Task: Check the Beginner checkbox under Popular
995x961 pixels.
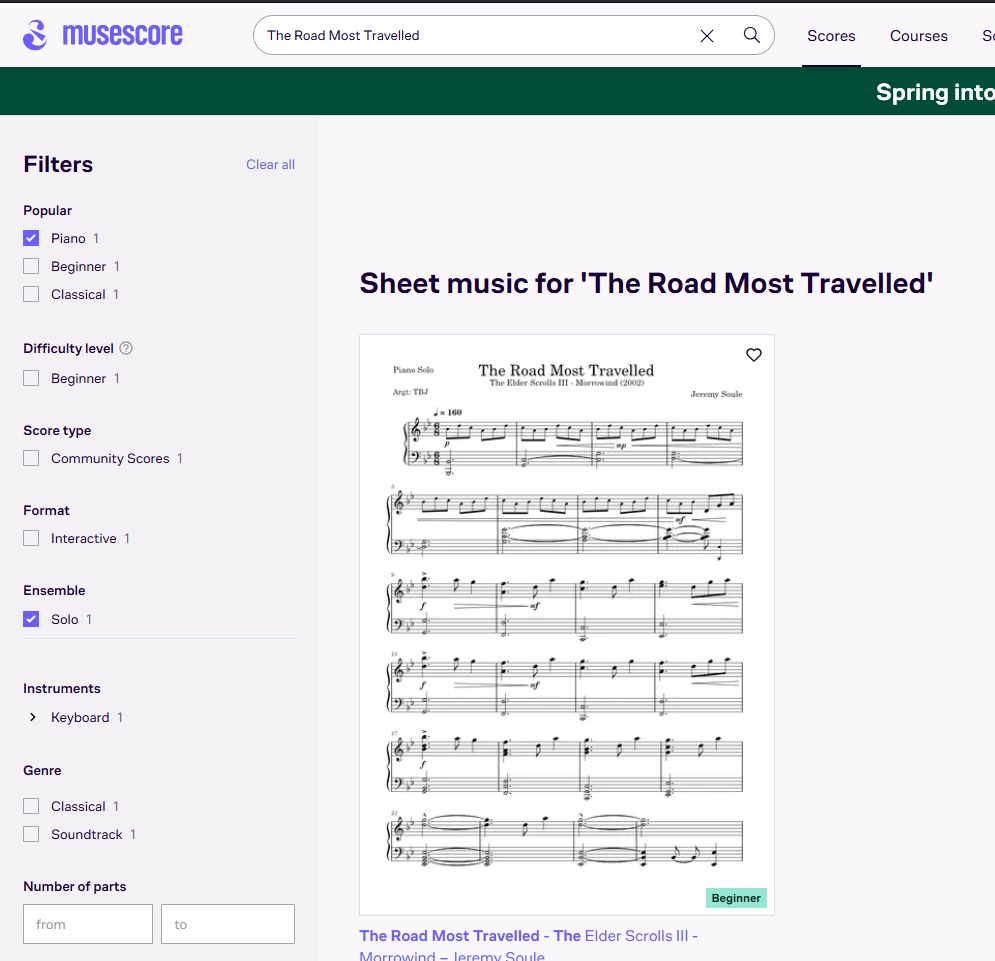Action: pos(31,266)
